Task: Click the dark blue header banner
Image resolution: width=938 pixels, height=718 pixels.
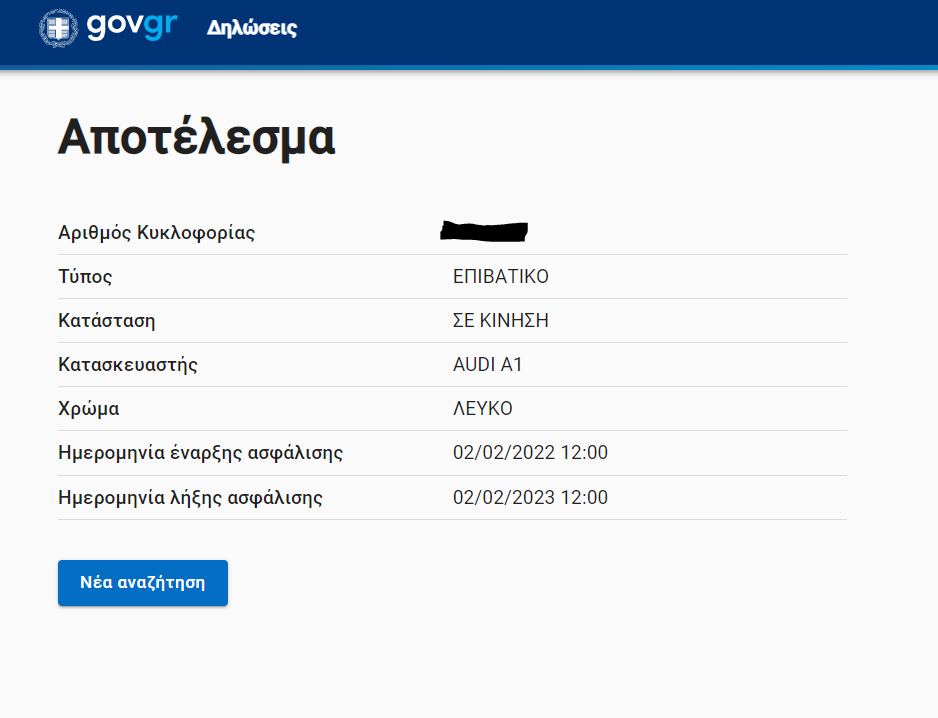Action: pyautogui.click(x=620, y=30)
